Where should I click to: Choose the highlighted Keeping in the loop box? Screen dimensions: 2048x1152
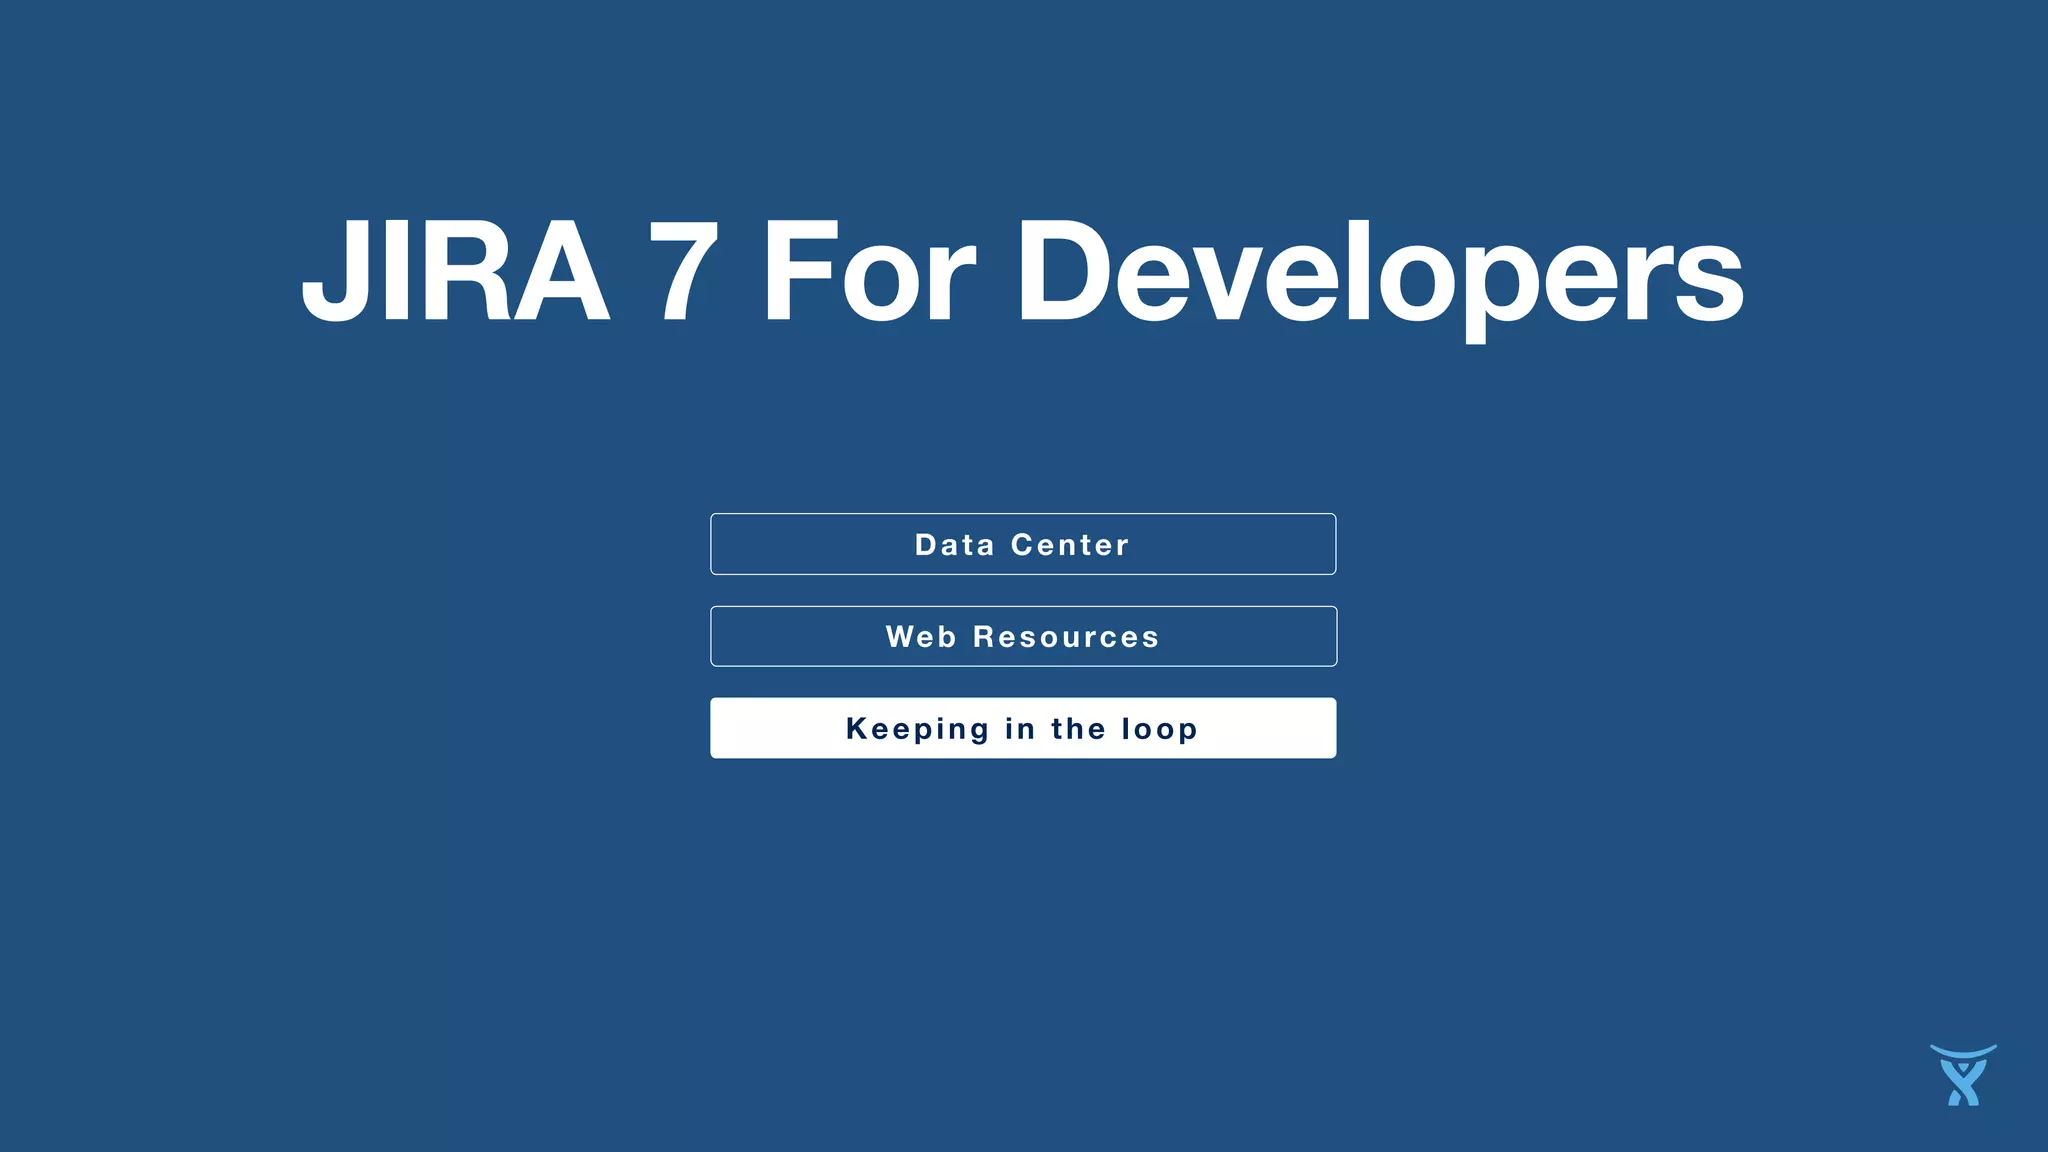1023,728
